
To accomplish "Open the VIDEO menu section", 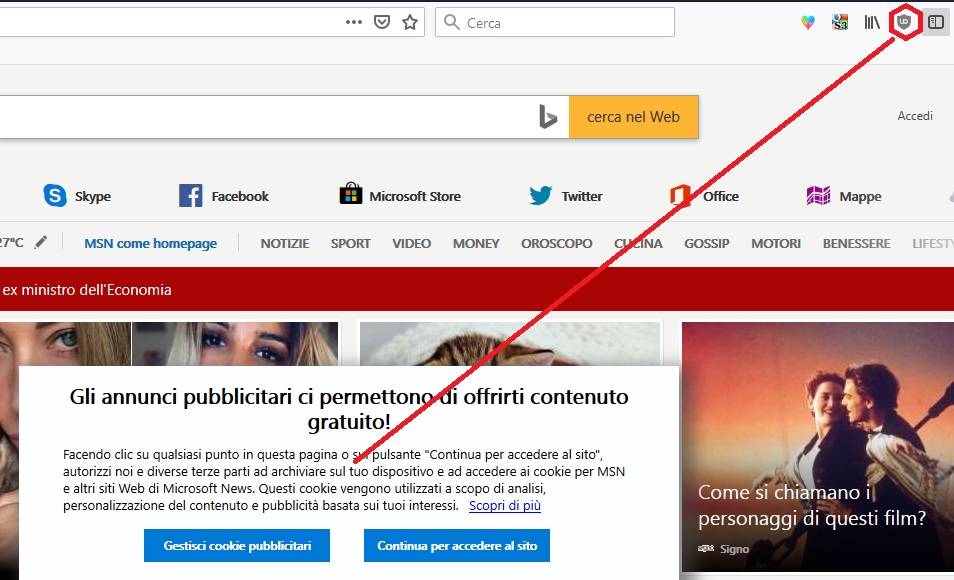I will click(411, 243).
